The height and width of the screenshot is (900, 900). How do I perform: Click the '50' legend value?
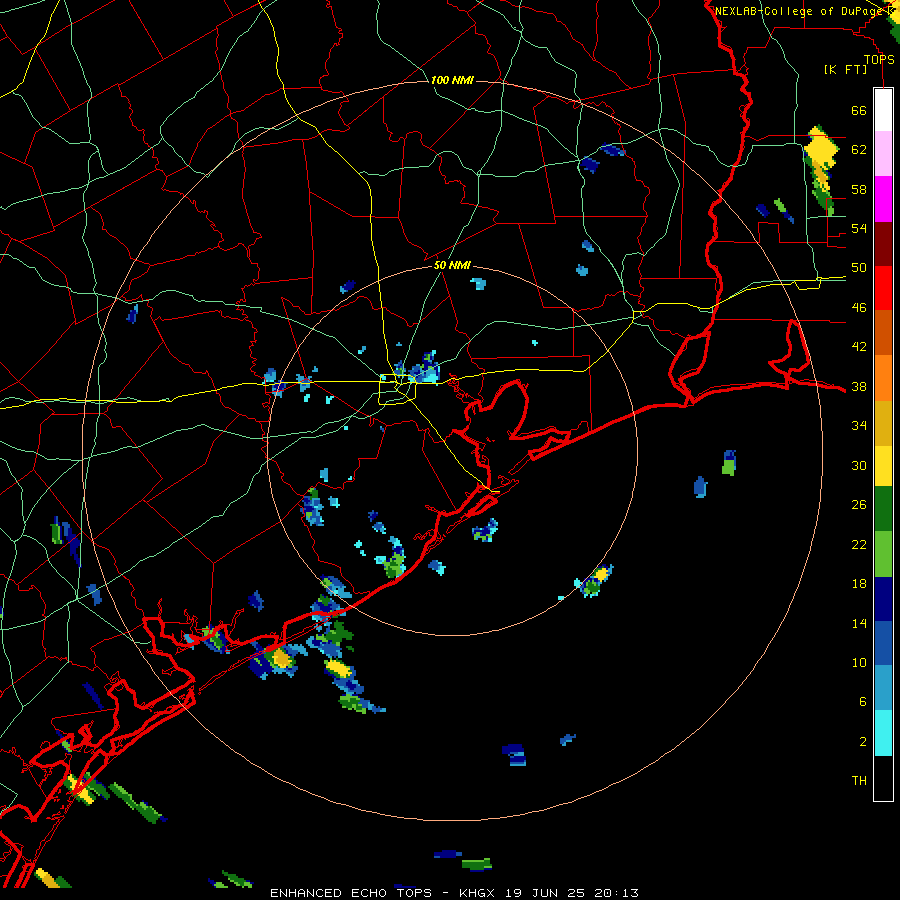tap(859, 268)
